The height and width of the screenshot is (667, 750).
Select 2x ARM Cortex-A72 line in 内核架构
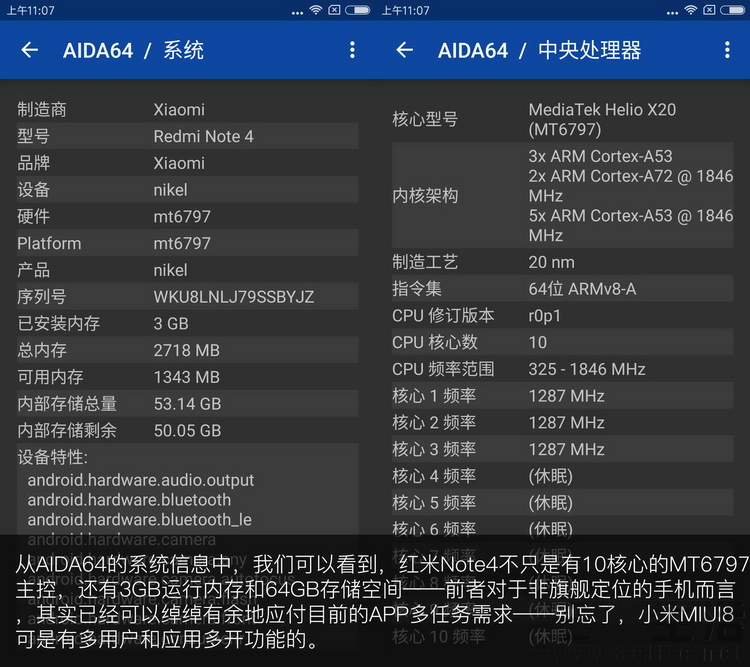[x=630, y=186]
